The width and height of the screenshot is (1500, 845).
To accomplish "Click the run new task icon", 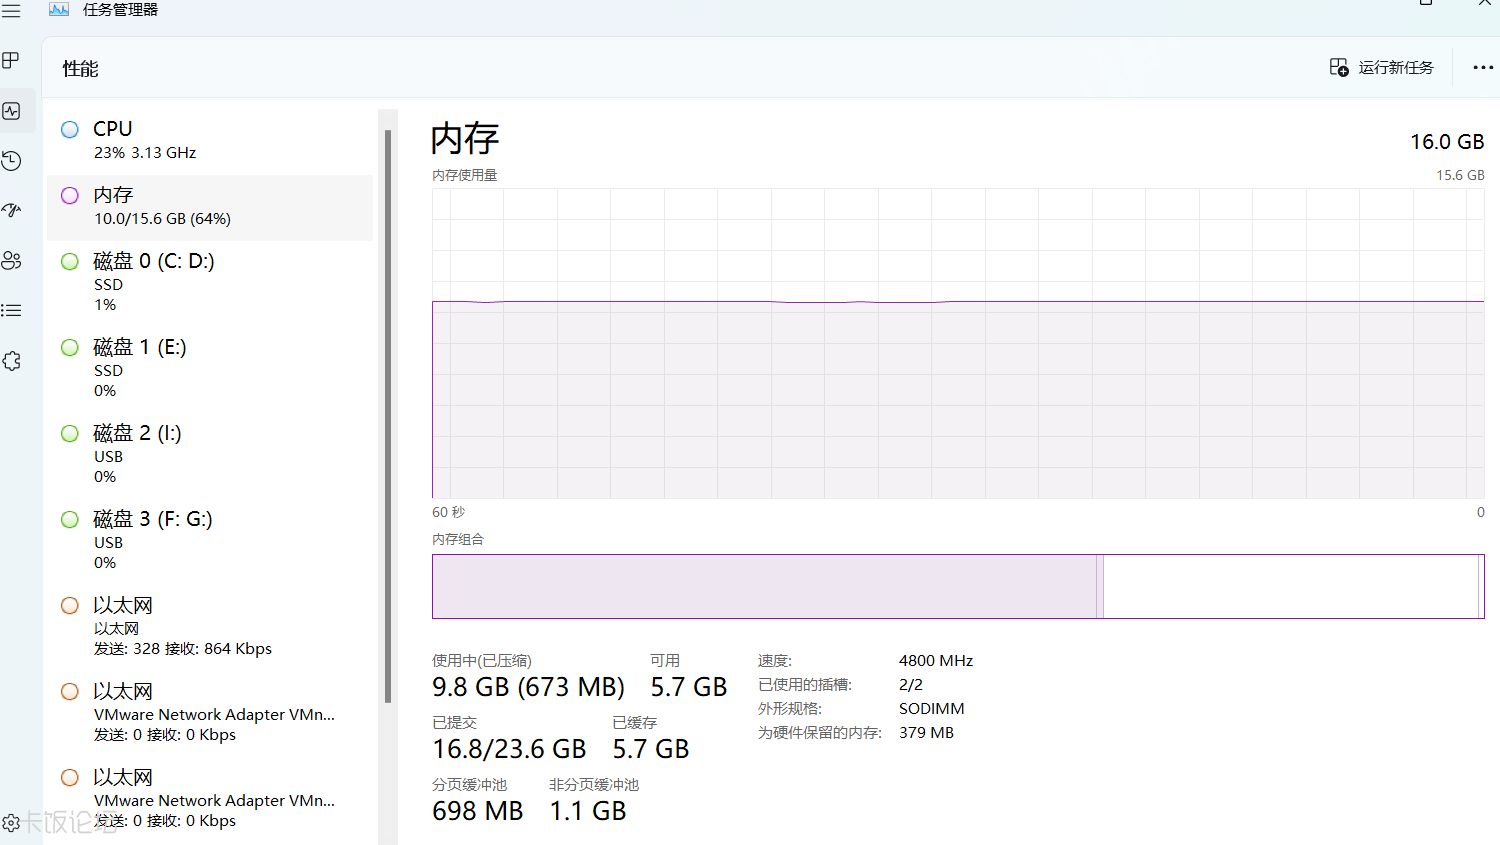I will click(x=1339, y=67).
